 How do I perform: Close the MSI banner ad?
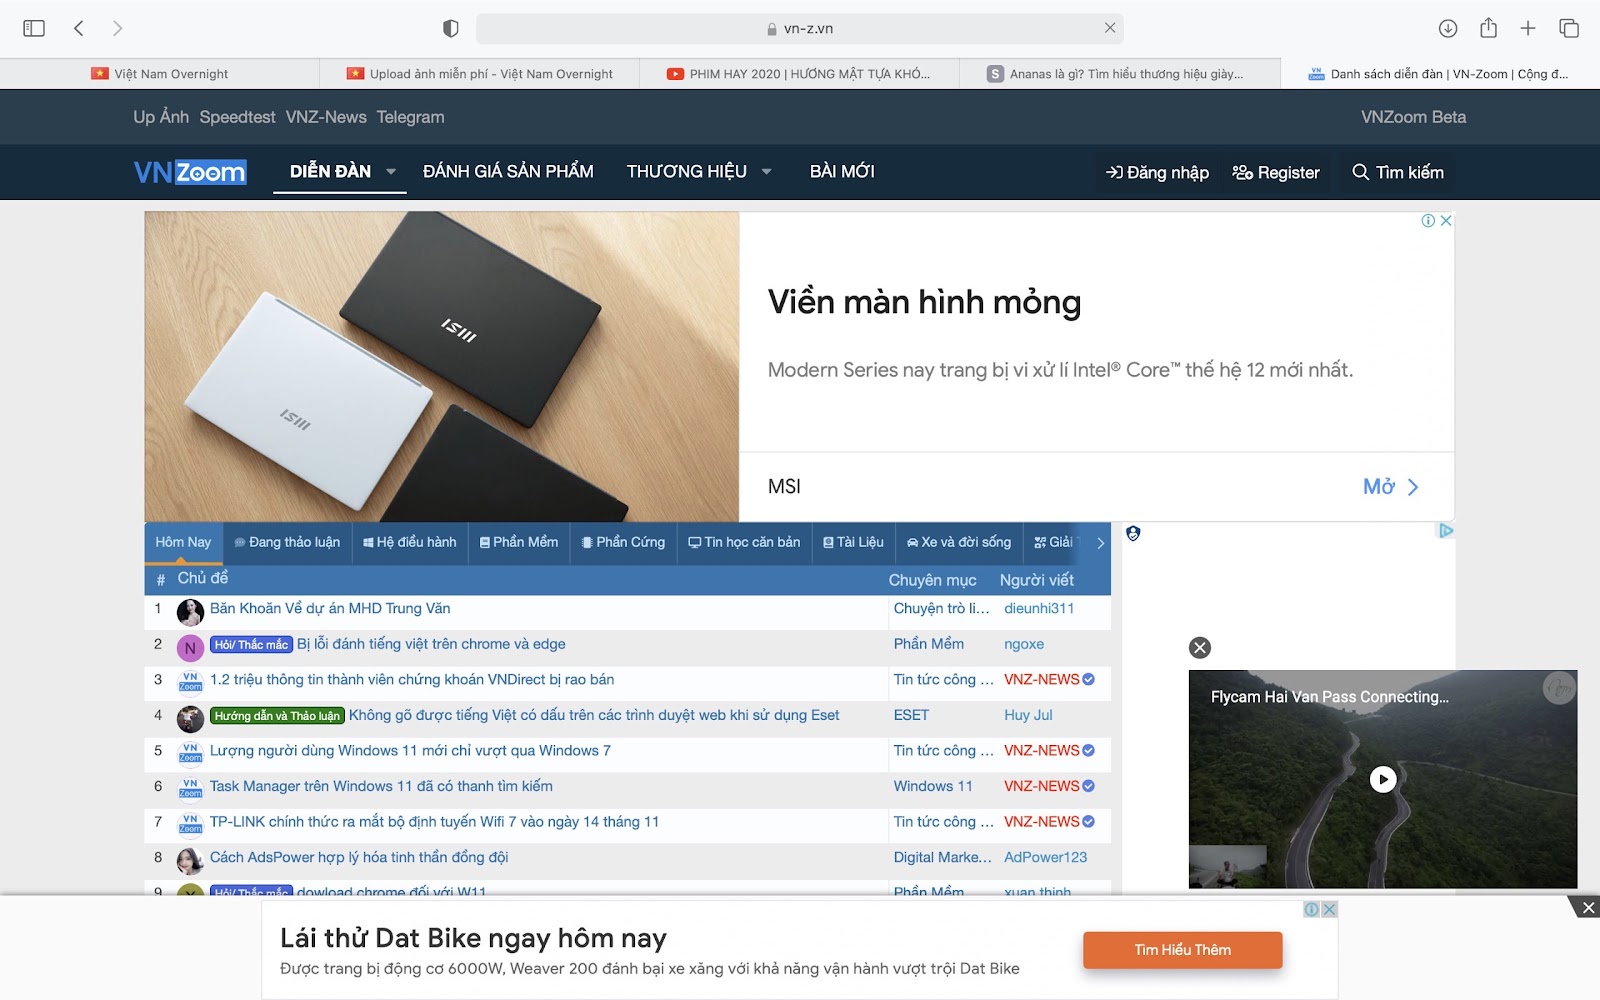point(1445,221)
